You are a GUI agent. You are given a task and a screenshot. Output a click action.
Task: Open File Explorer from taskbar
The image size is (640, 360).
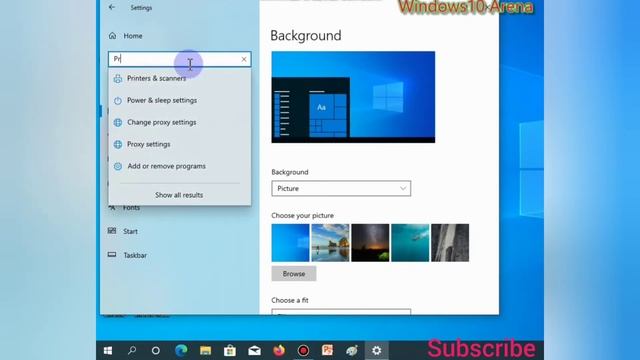coord(206,351)
